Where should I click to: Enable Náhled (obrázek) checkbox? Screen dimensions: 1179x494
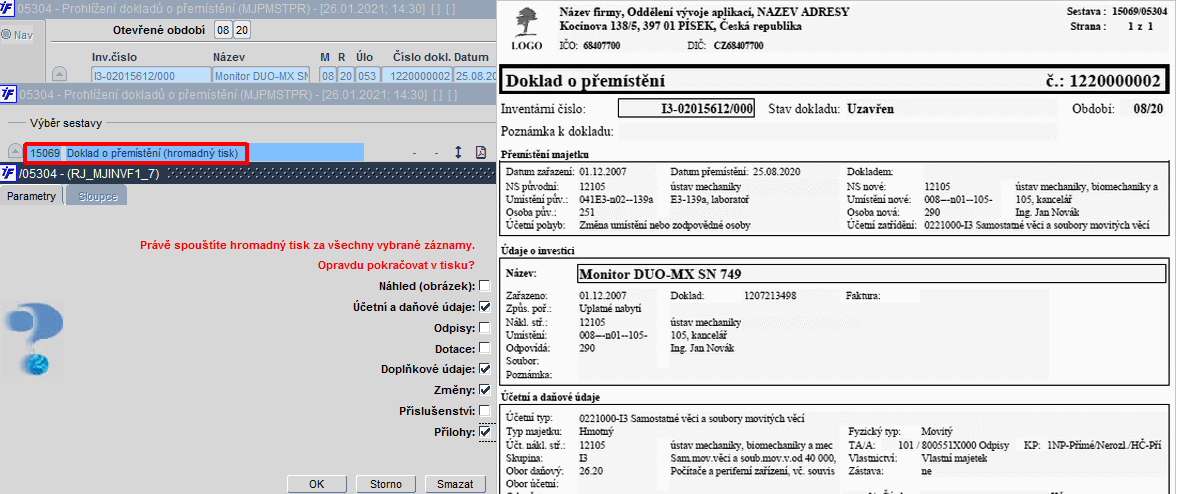[485, 286]
